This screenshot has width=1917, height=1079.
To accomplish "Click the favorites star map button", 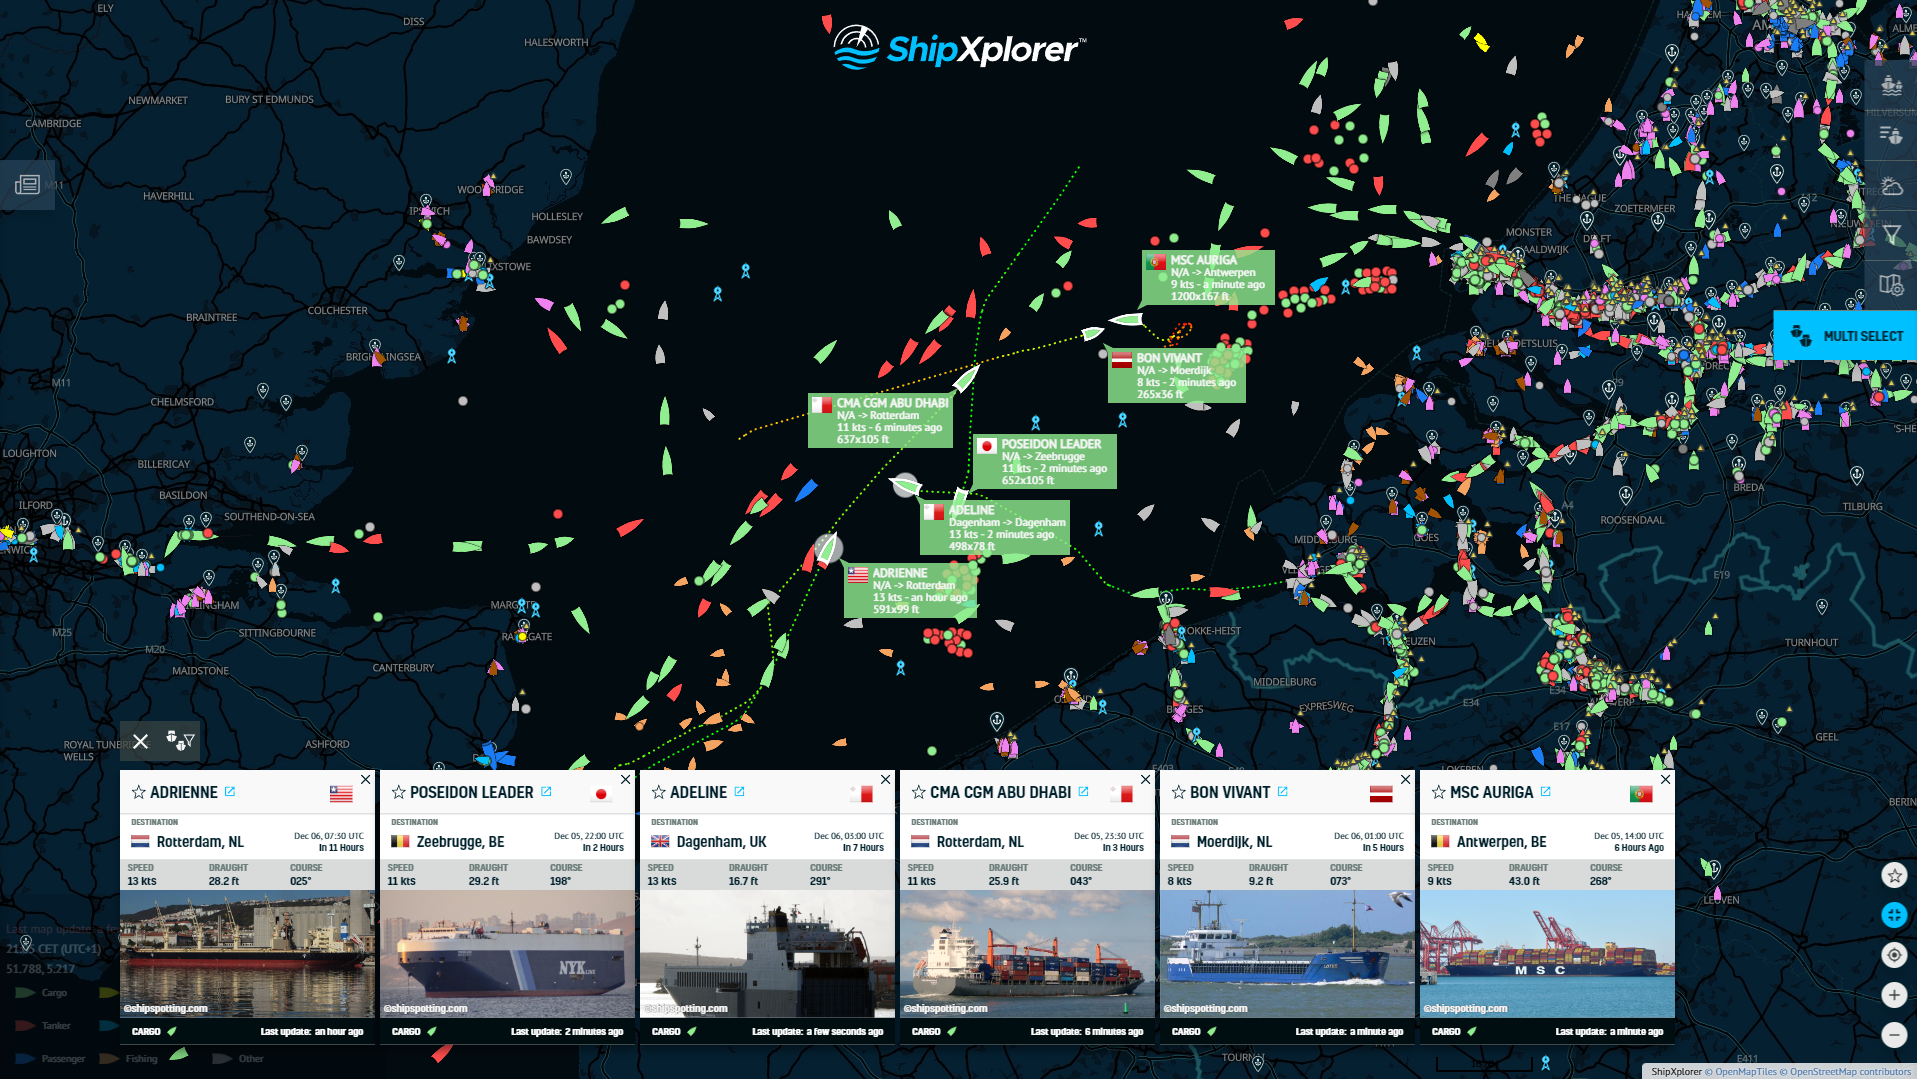I will (1894, 875).
